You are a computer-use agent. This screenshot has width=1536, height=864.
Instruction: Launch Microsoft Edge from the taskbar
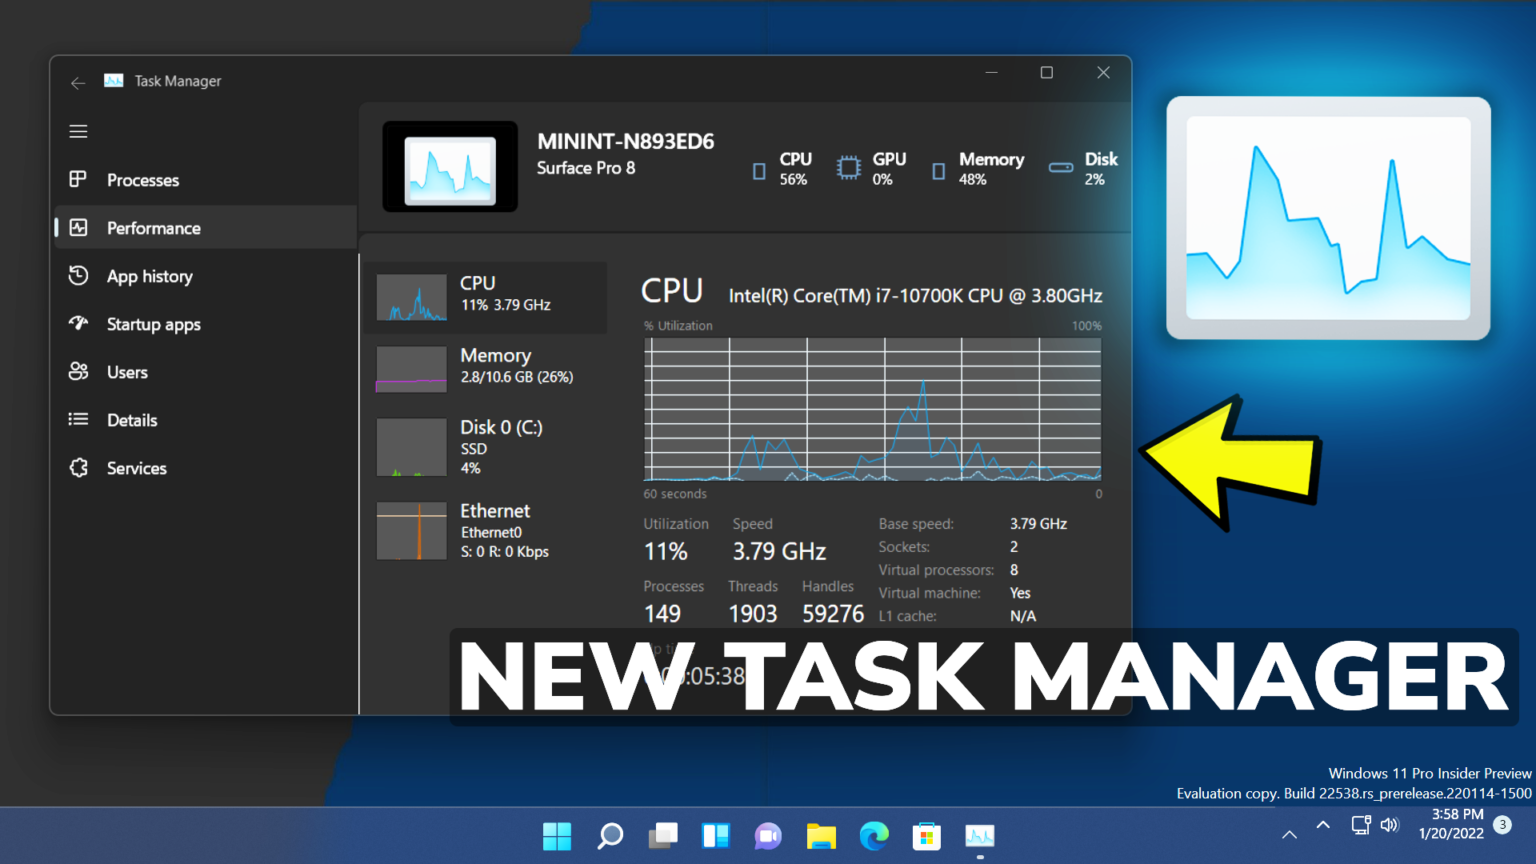(874, 836)
